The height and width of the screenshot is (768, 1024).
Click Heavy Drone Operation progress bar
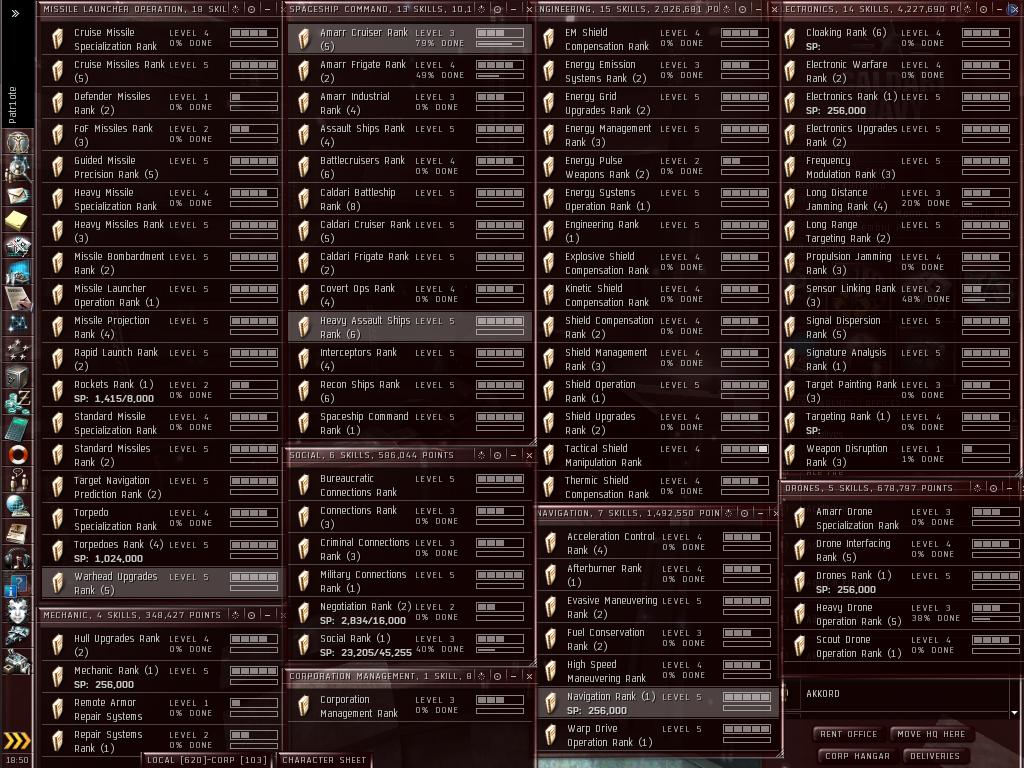(995, 618)
